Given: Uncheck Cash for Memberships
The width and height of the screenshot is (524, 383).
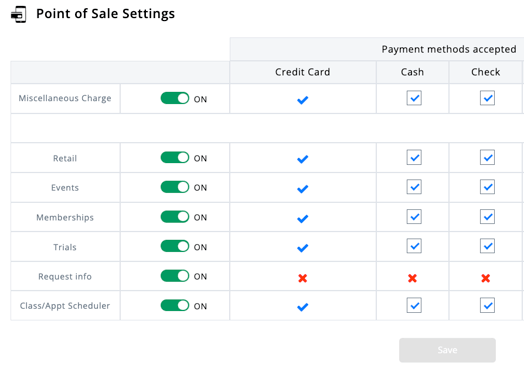Looking at the screenshot, I should pos(414,217).
